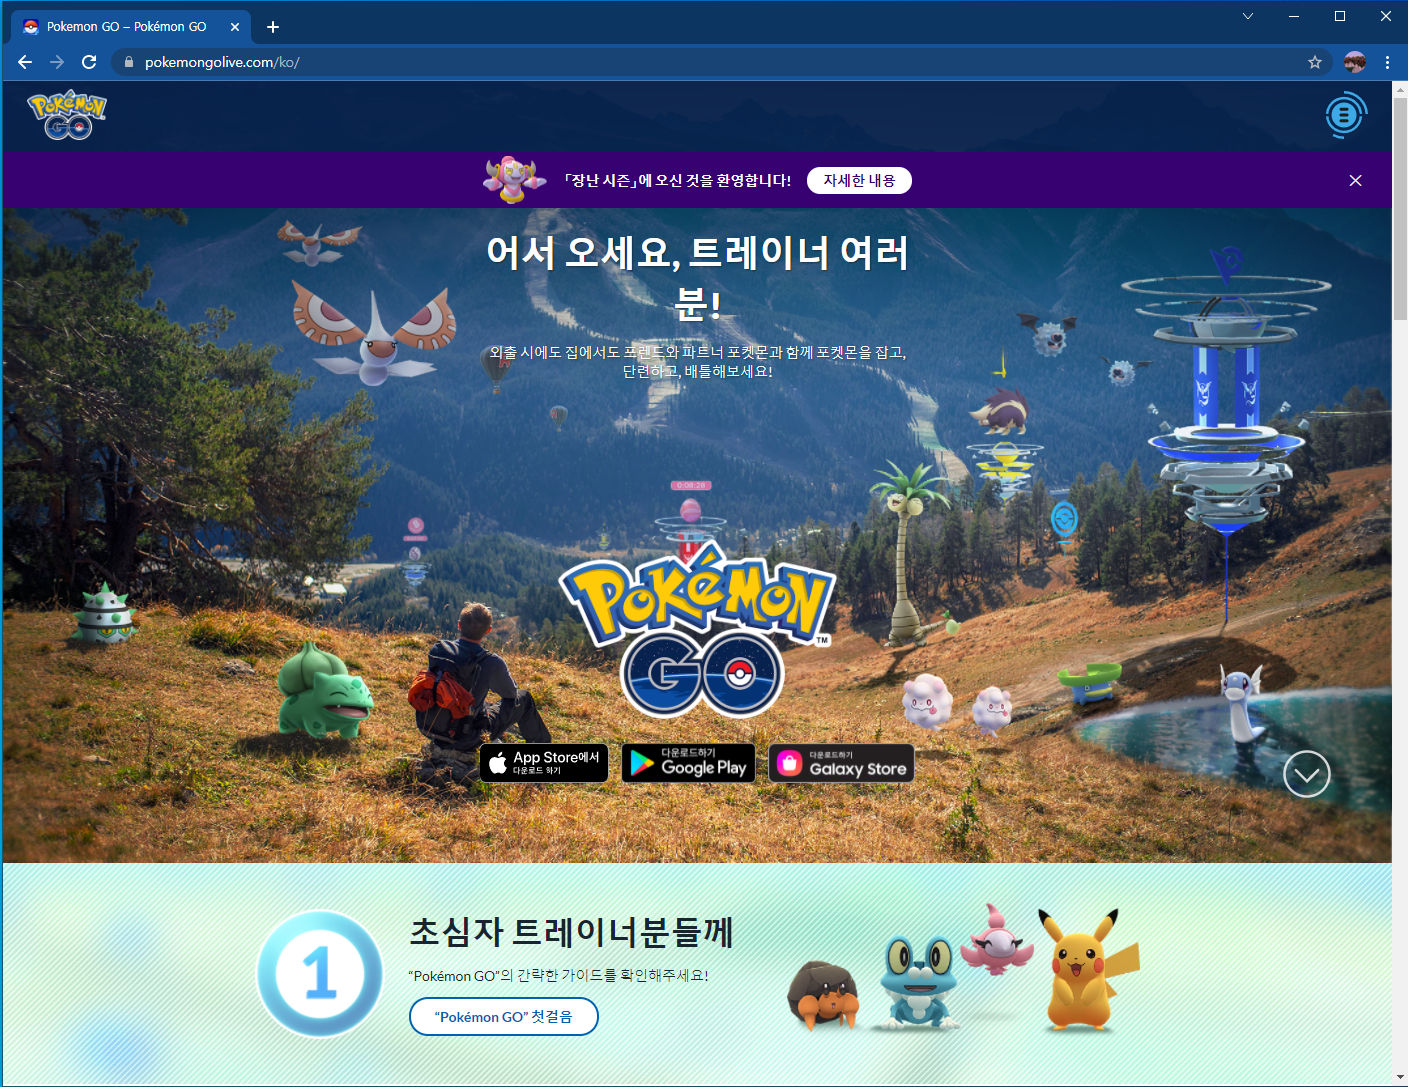Screen dimensions: 1408x1087
Task: Click the scrollbar down arrow
Action: pyautogui.click(x=1400, y=1077)
